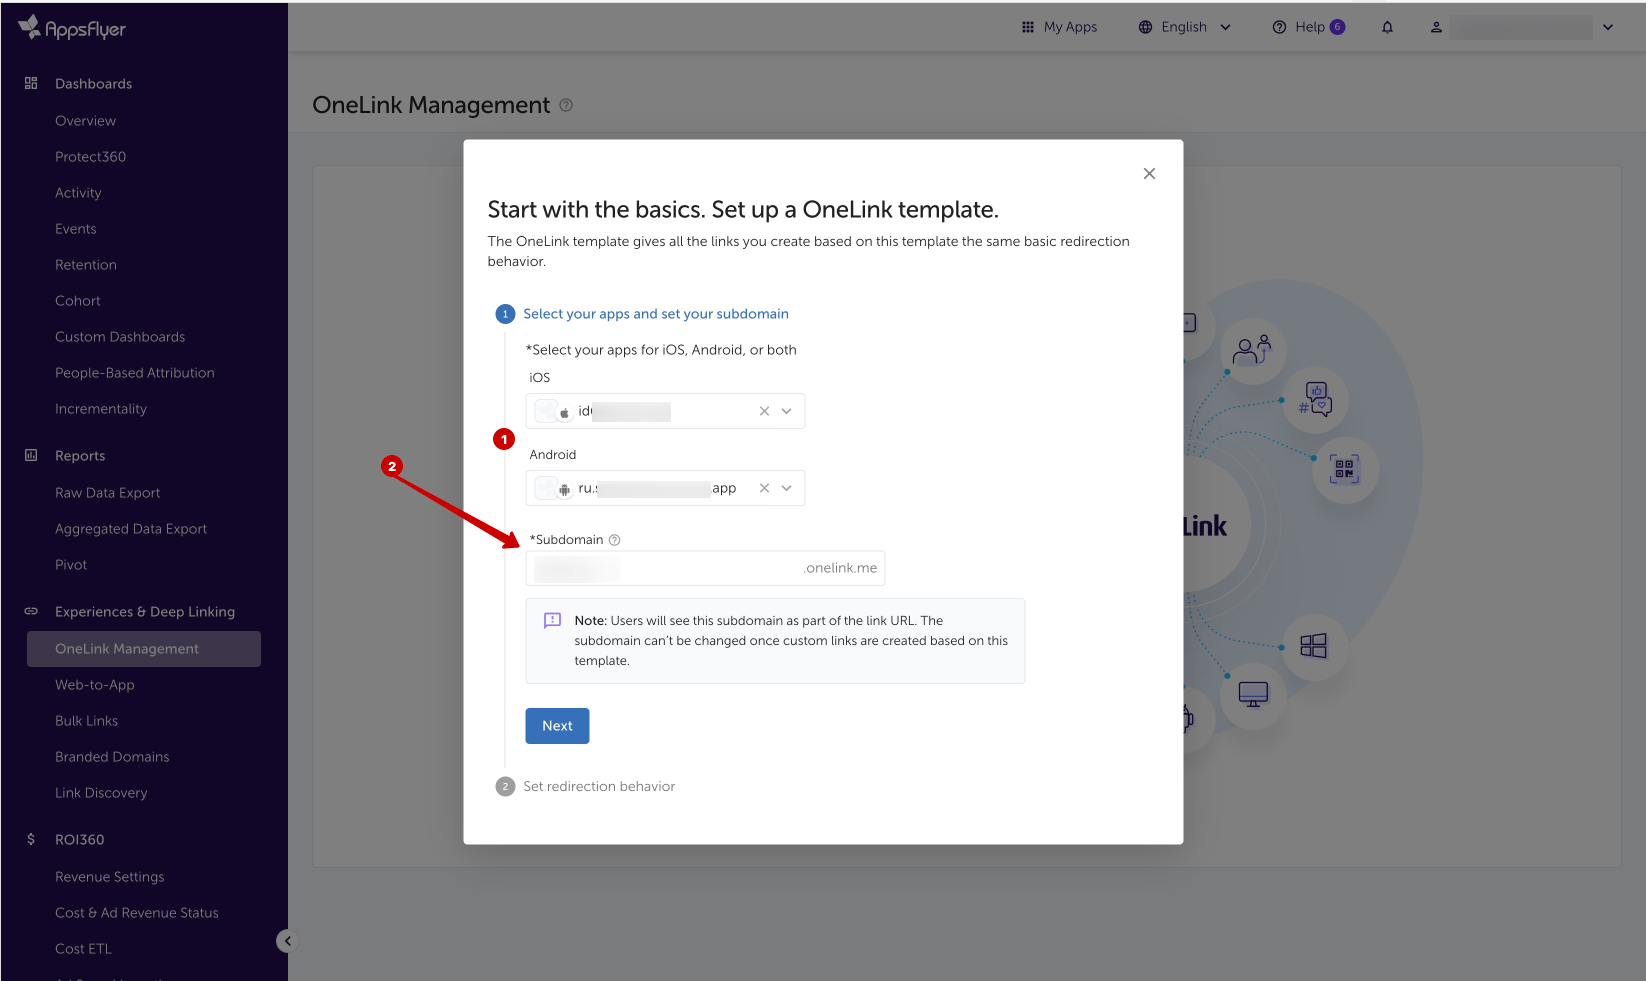Collapse the sidebar with the arrow button
The width and height of the screenshot is (1646, 981).
coord(287,941)
